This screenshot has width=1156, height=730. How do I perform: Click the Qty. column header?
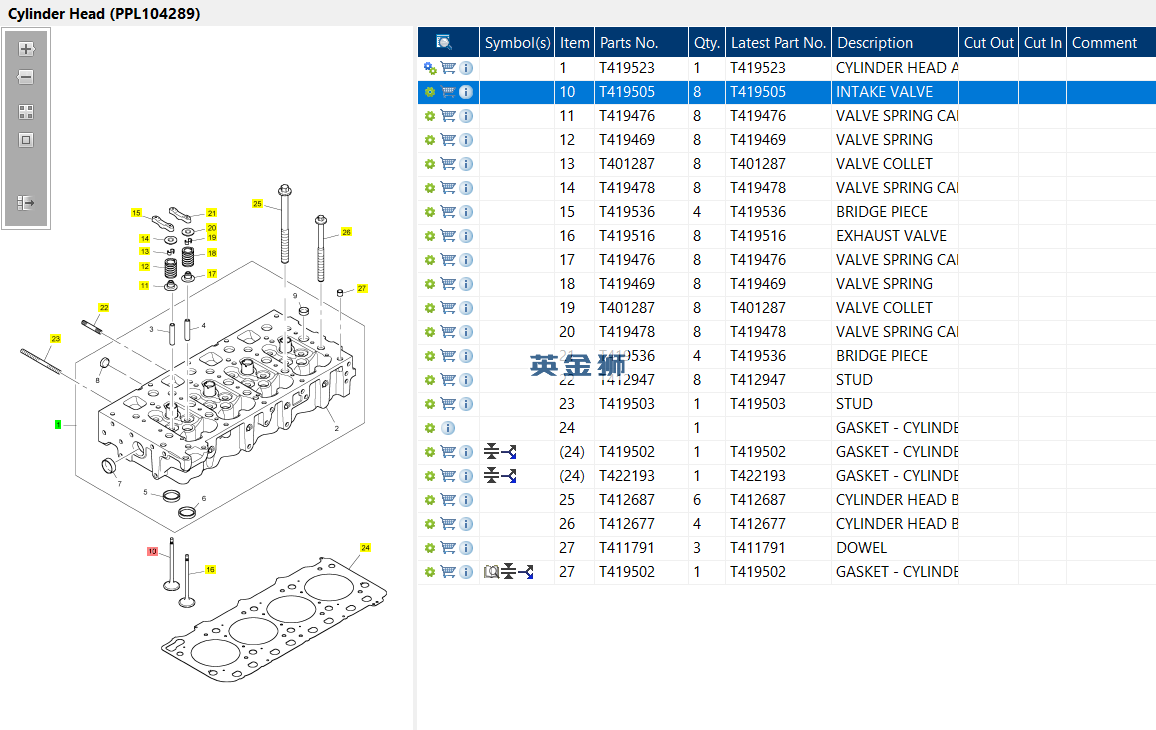(x=706, y=42)
